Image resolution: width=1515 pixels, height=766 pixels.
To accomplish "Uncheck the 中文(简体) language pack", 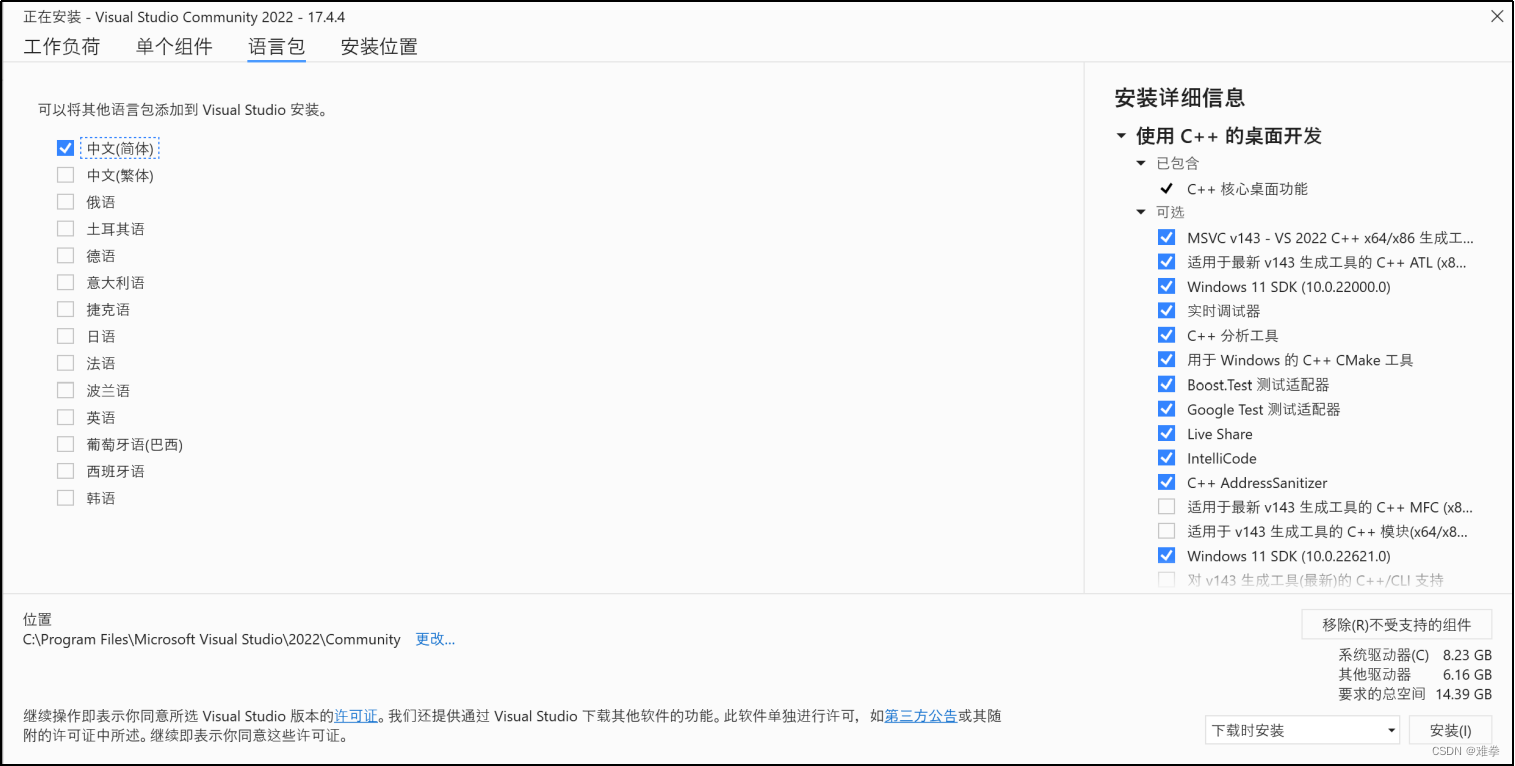I will click(x=66, y=148).
